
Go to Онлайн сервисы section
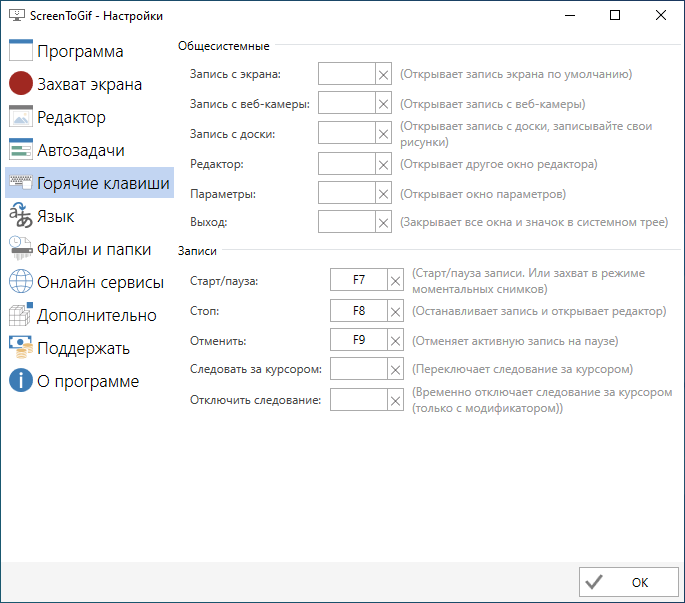tap(89, 281)
